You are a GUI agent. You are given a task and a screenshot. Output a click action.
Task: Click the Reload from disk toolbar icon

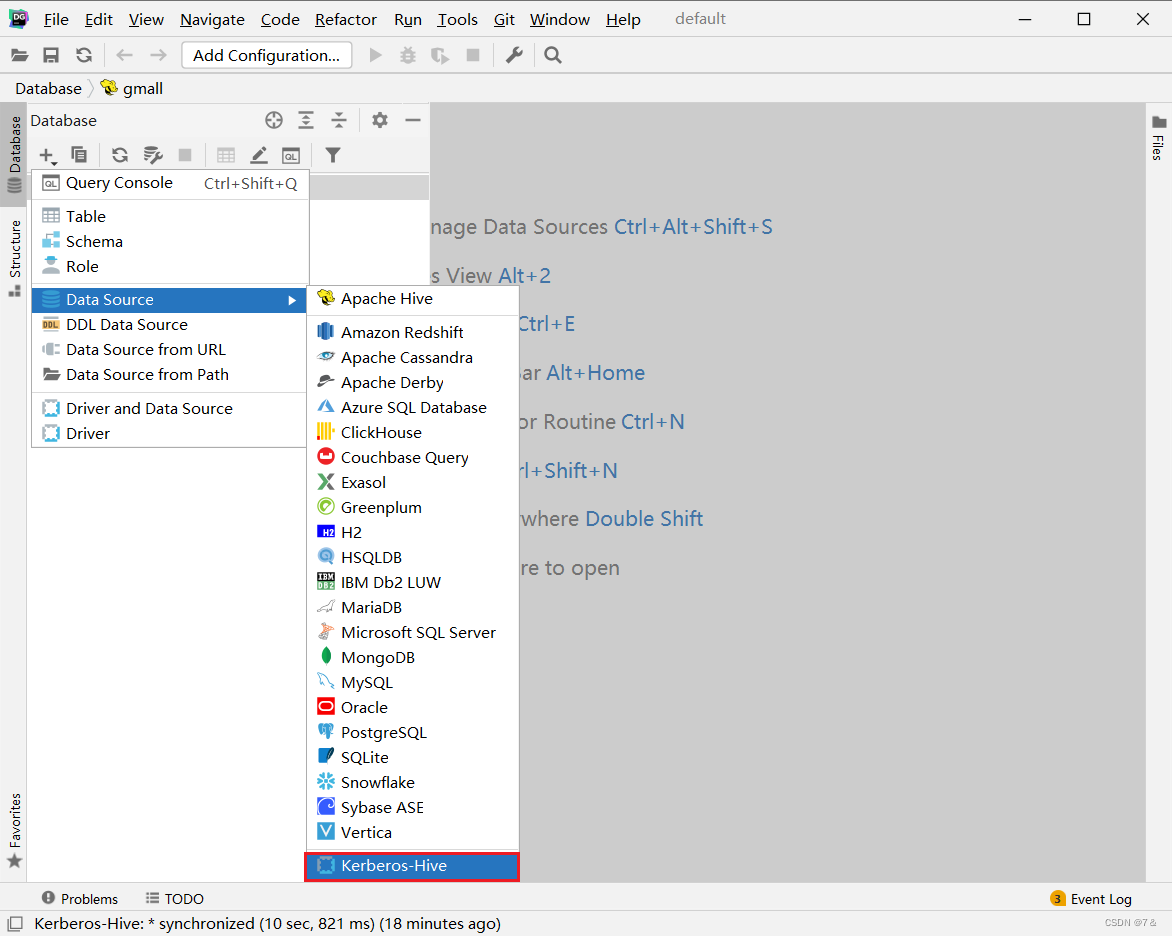pyautogui.click(x=84, y=55)
